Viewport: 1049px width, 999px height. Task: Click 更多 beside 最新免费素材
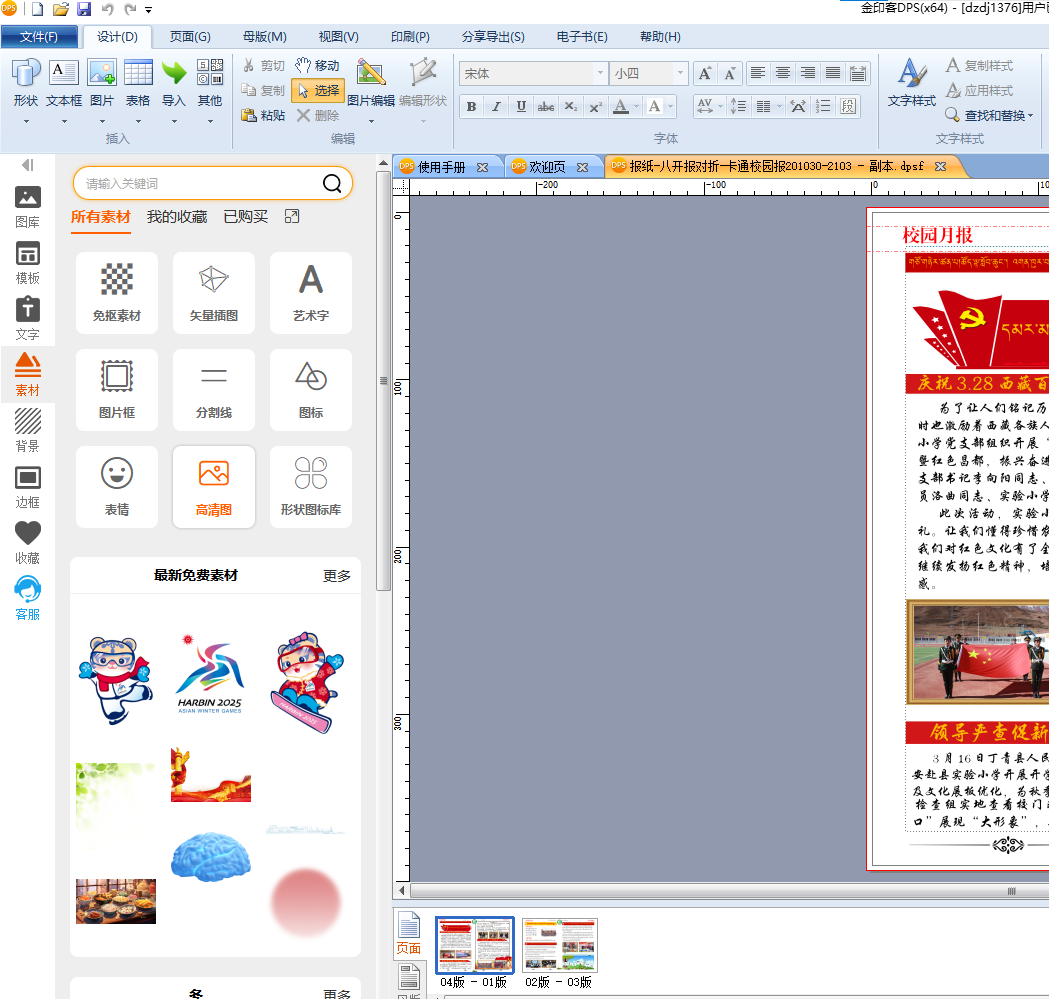[x=337, y=575]
